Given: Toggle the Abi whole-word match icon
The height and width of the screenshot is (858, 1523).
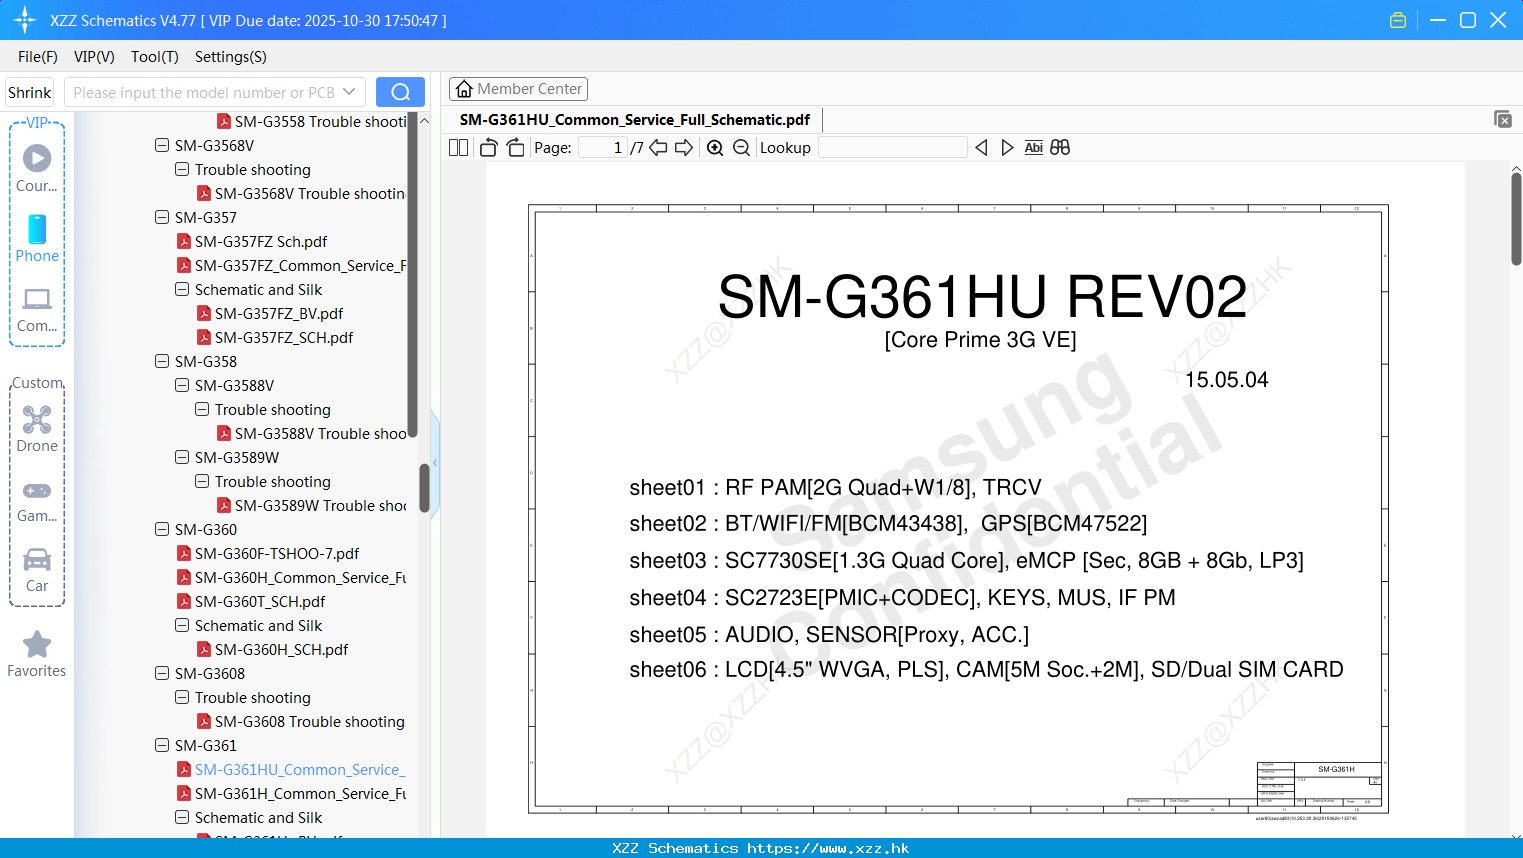Looking at the screenshot, I should (1034, 147).
